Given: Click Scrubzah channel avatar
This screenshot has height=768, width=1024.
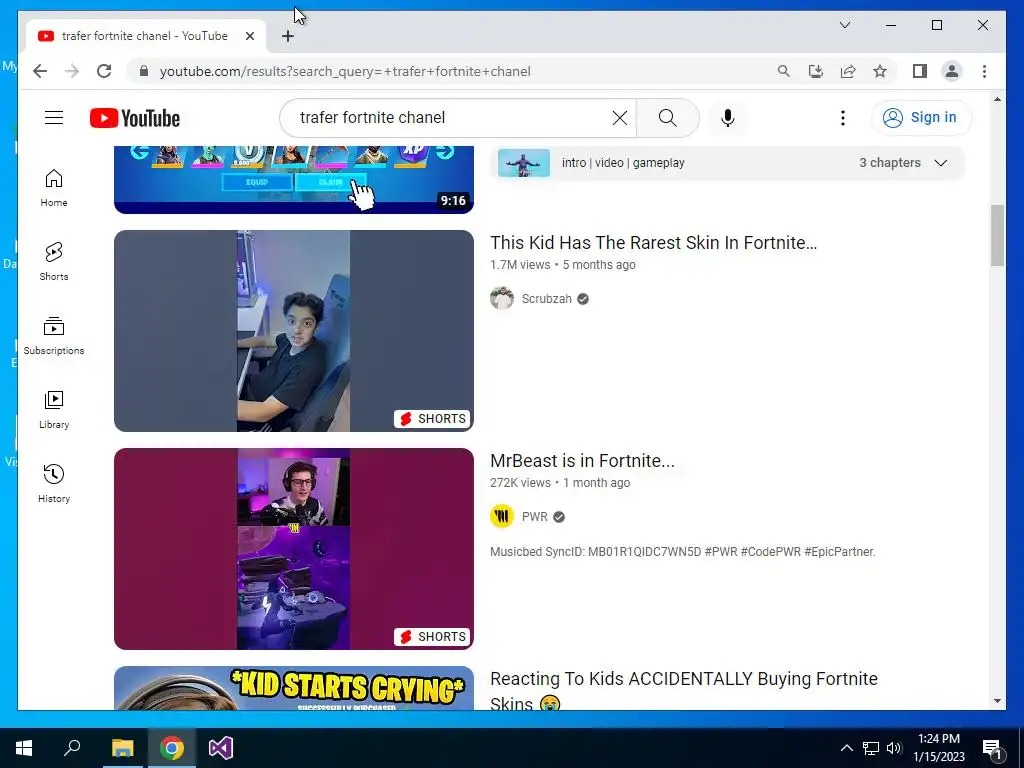Looking at the screenshot, I should coord(502,298).
